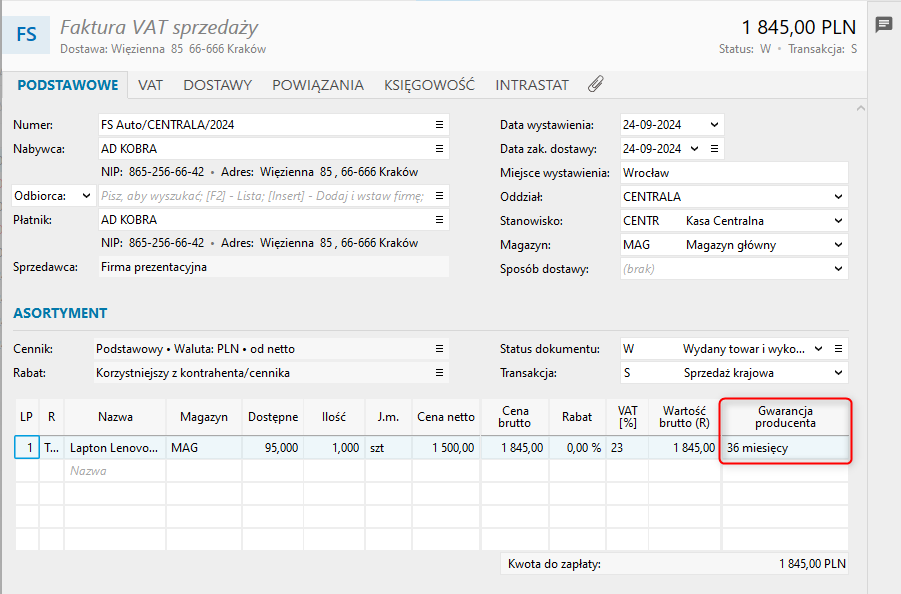Expand the Data wystawienia date picker
901x594 pixels.
click(x=714, y=125)
